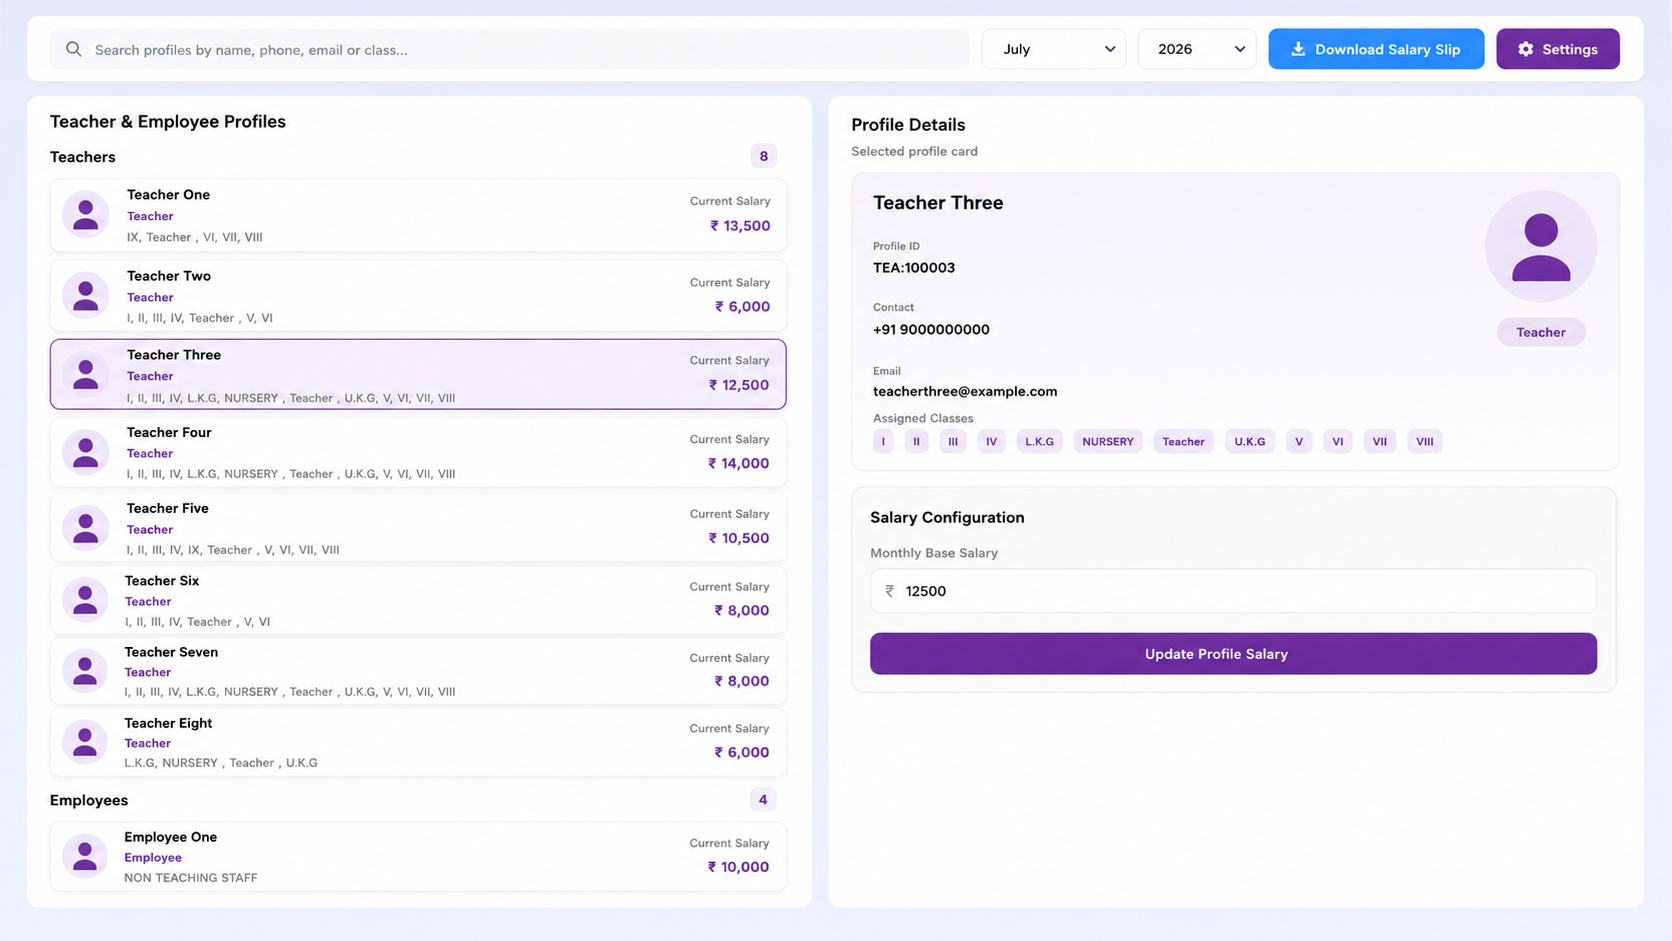This screenshot has width=1672, height=941.
Task: Click the search magnifier icon
Action: 74,49
